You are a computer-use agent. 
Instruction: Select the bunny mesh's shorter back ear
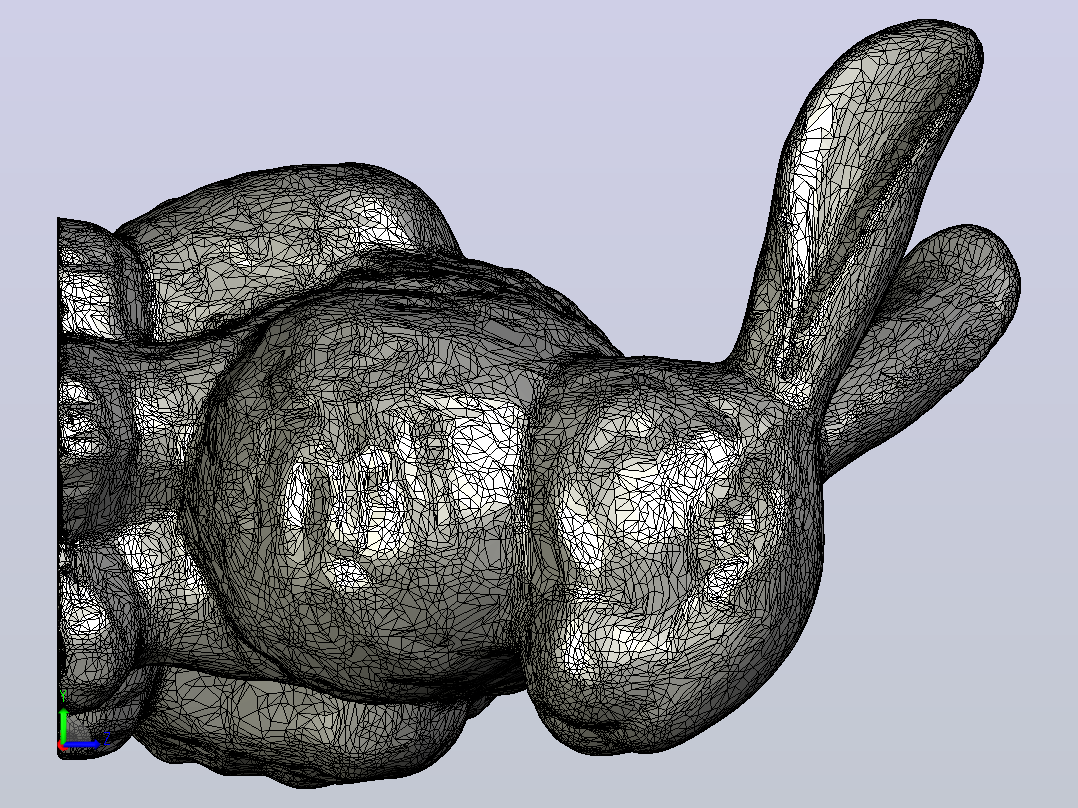[x=928, y=344]
